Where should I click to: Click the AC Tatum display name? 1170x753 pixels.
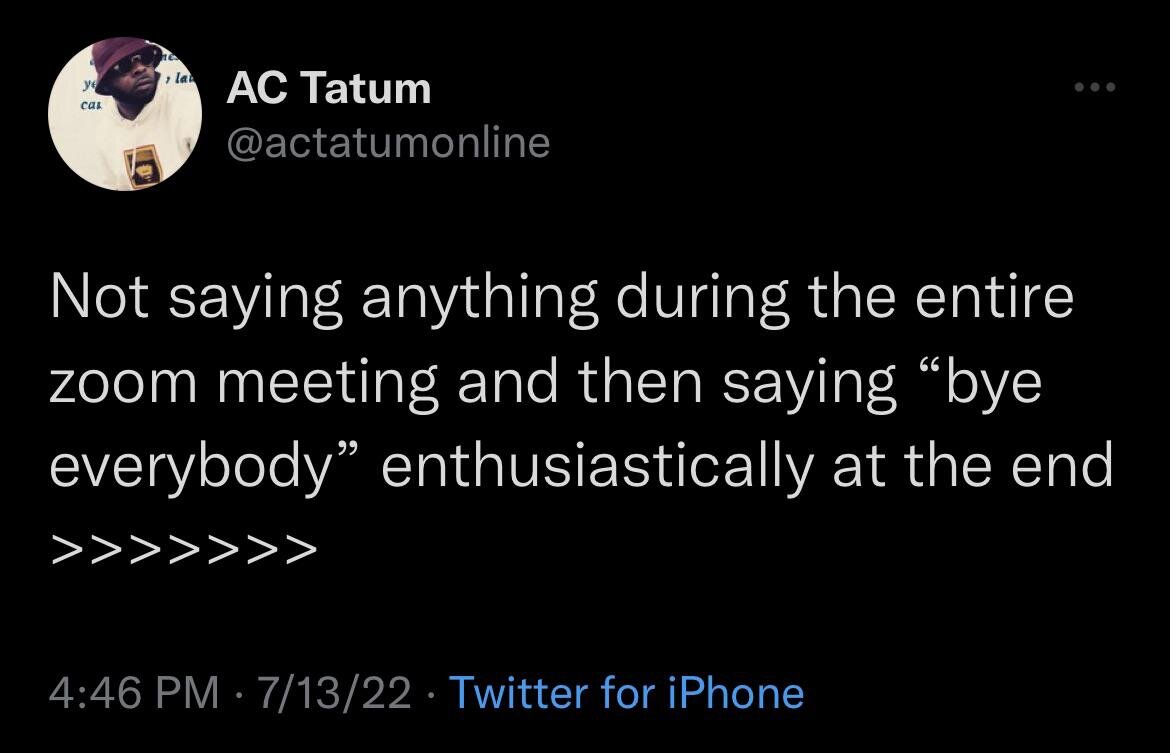[329, 88]
